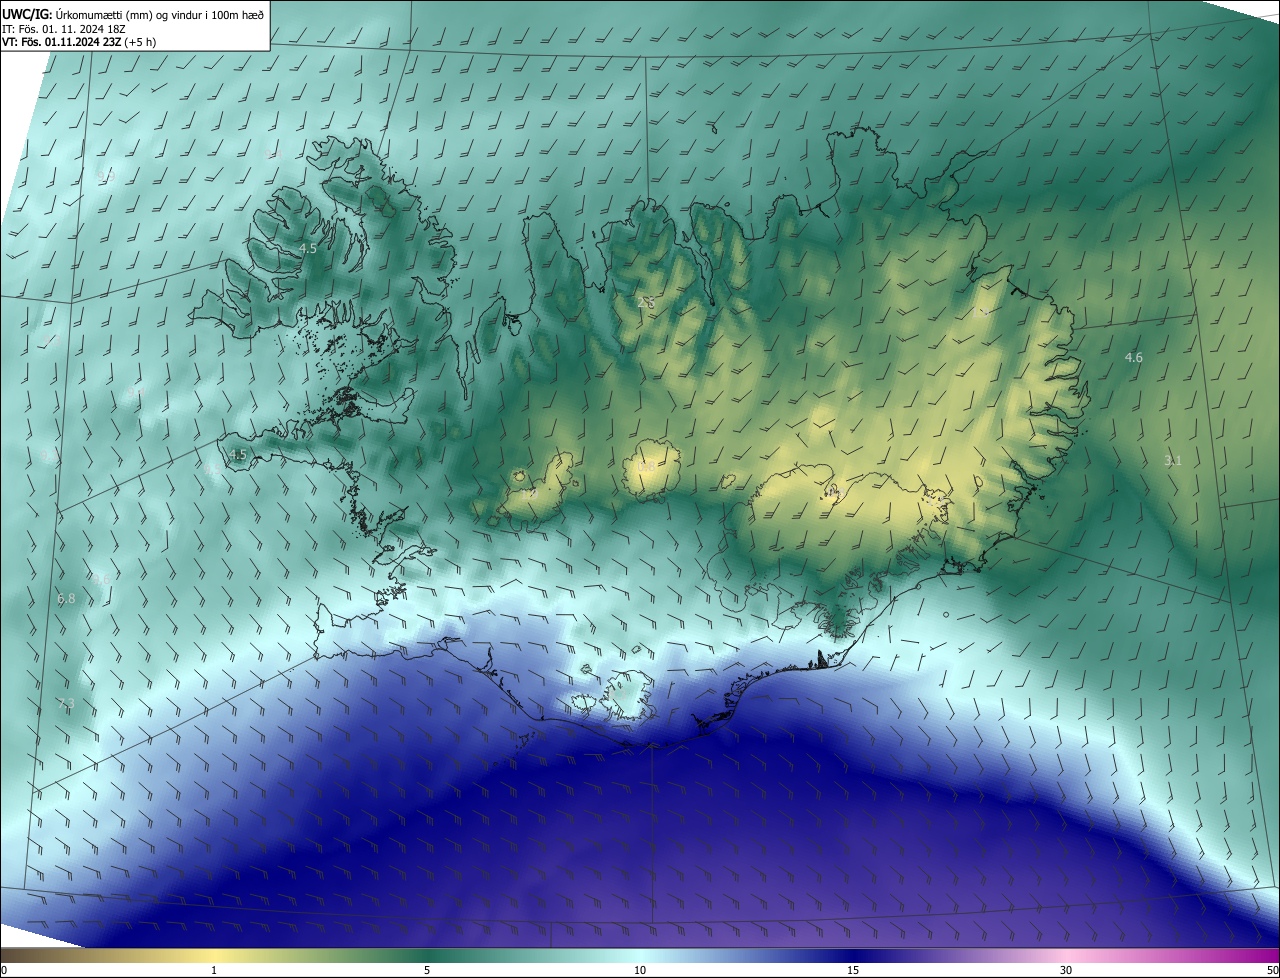
Task: Click the 5 tick label on the color scale
Action: [427, 970]
